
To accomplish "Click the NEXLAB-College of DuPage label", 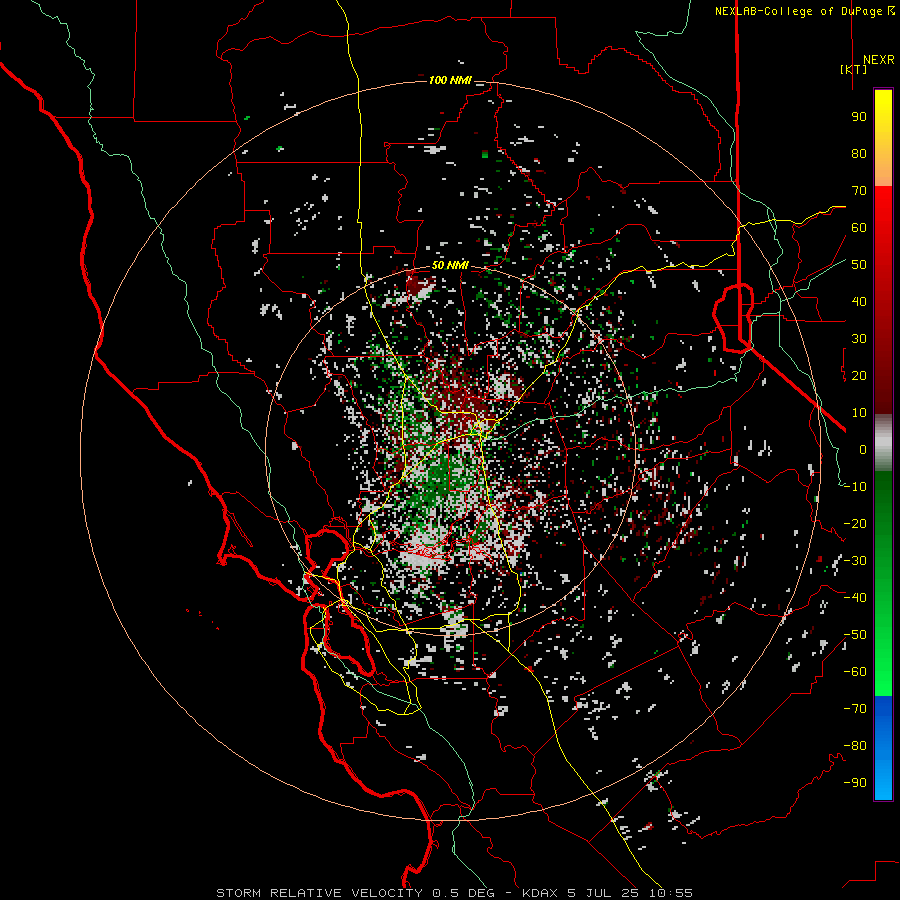I will pos(804,11).
